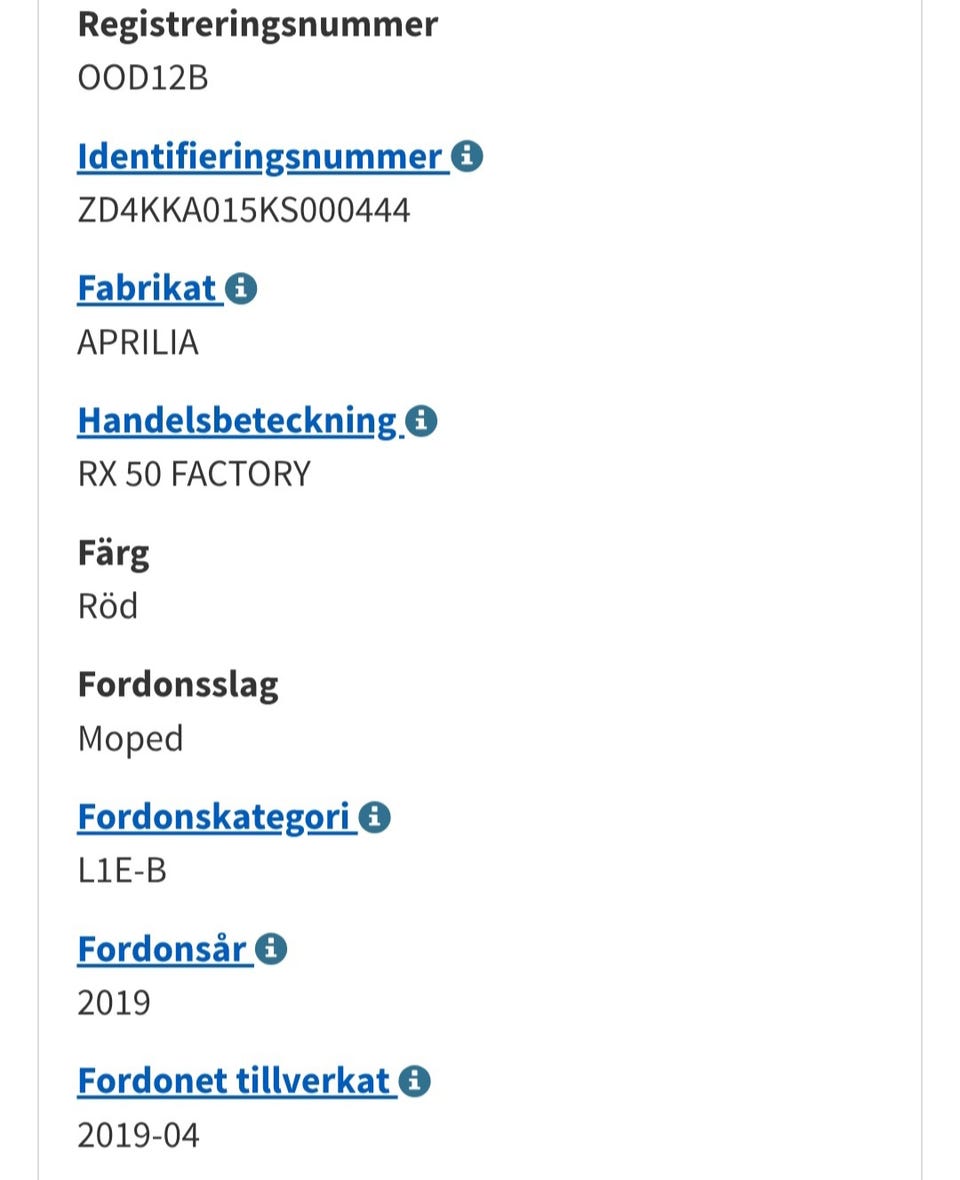The height and width of the screenshot is (1180, 960).
Task: Open the info icon beside Identifieringsnummer
Action: click(x=468, y=156)
